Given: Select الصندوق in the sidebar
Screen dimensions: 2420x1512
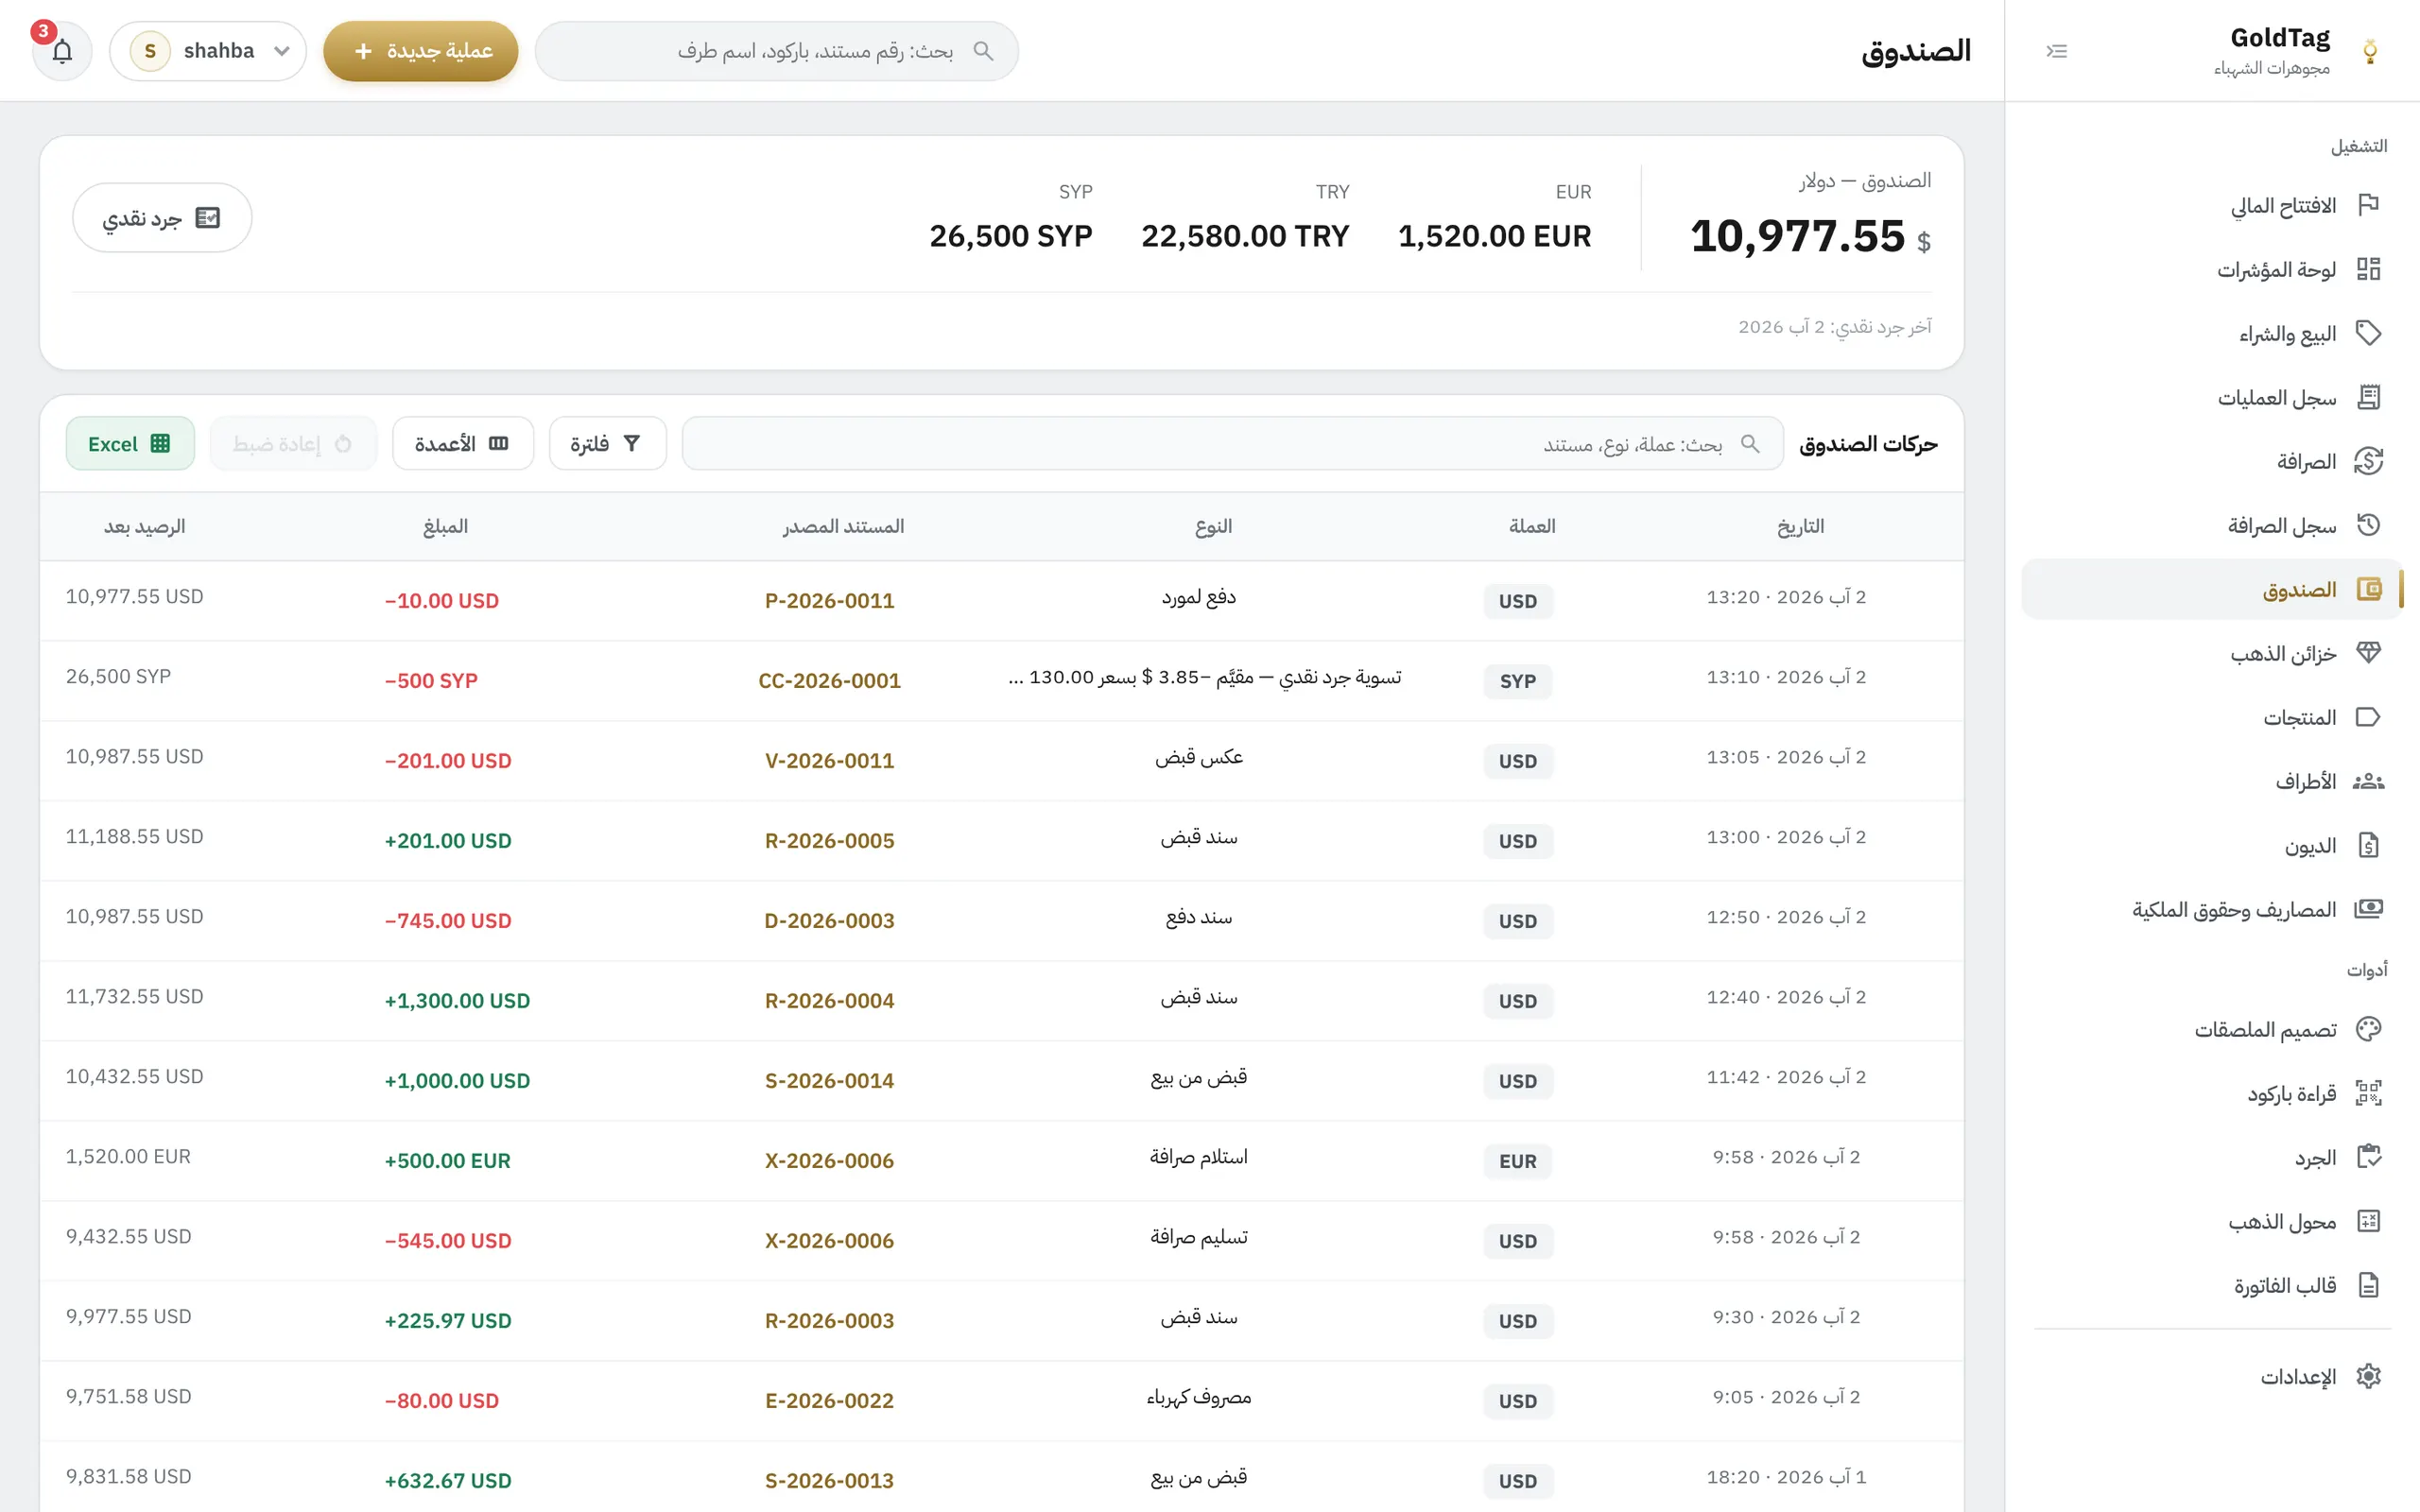Looking at the screenshot, I should (2212, 589).
